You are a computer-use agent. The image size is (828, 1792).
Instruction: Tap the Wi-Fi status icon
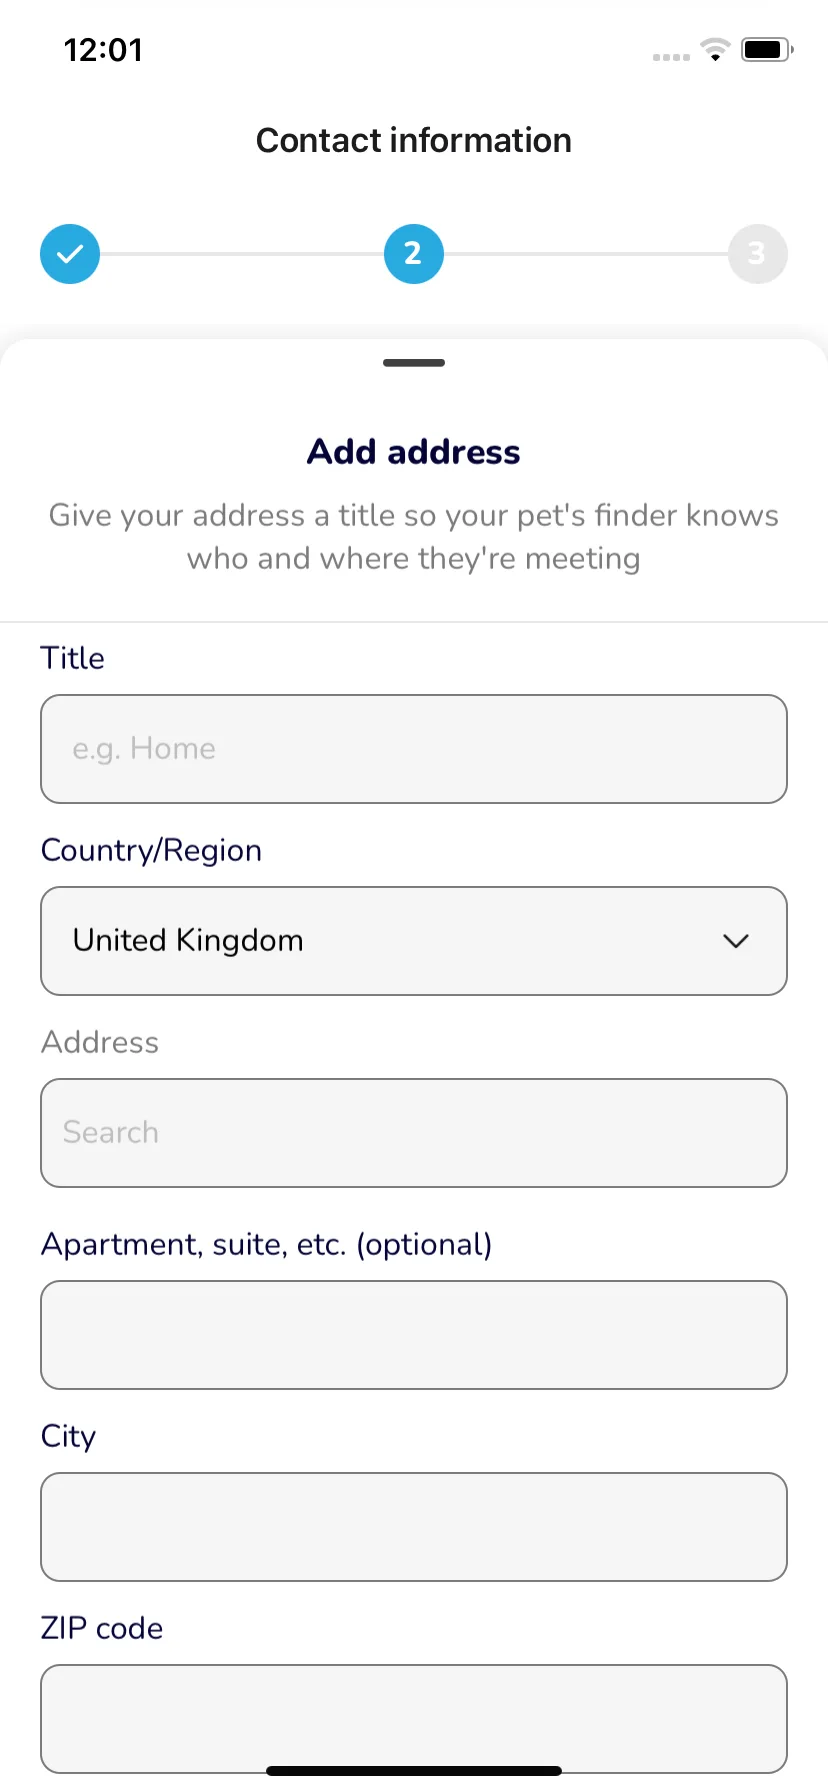click(715, 49)
